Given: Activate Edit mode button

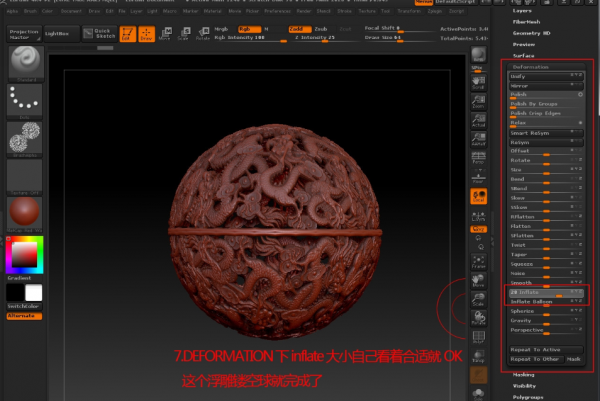Looking at the screenshot, I should click(x=128, y=34).
